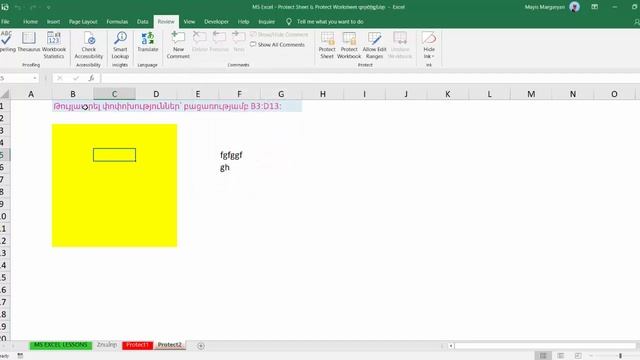This screenshot has width=640, height=360.
Task: Open Smart Lookup
Action: tap(120, 45)
